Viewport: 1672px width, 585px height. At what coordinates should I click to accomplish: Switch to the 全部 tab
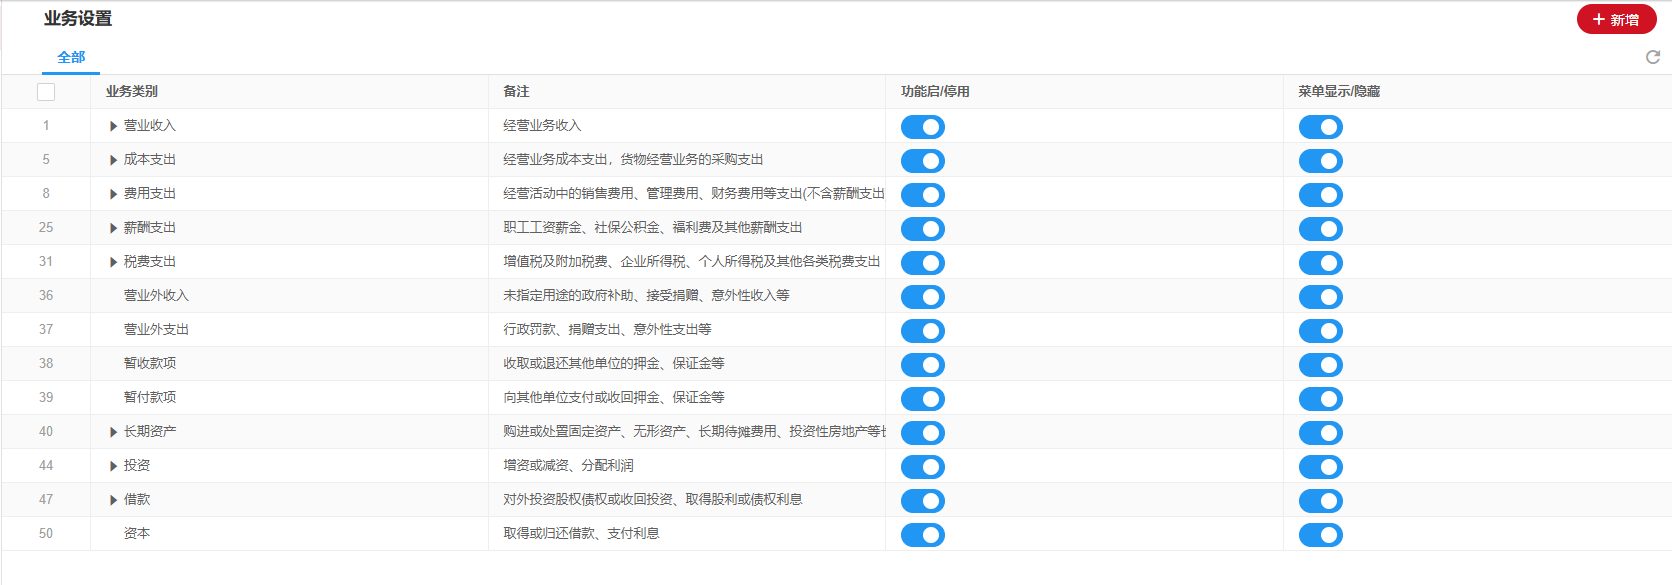pos(71,57)
